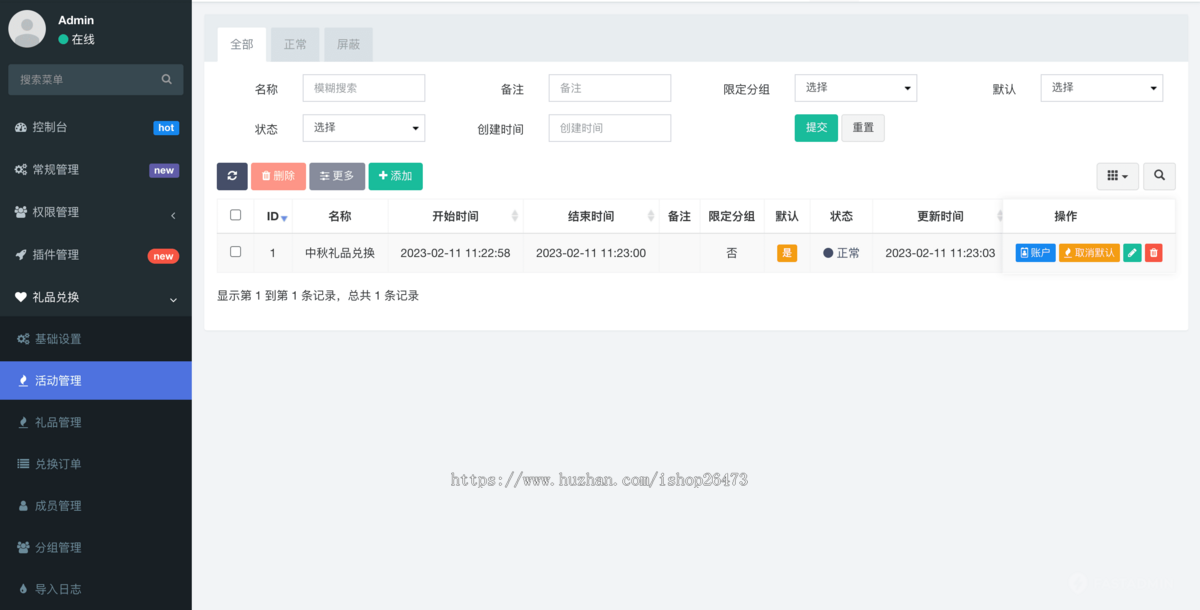
Task: Click the 正常 status in row 1
Action: point(841,253)
